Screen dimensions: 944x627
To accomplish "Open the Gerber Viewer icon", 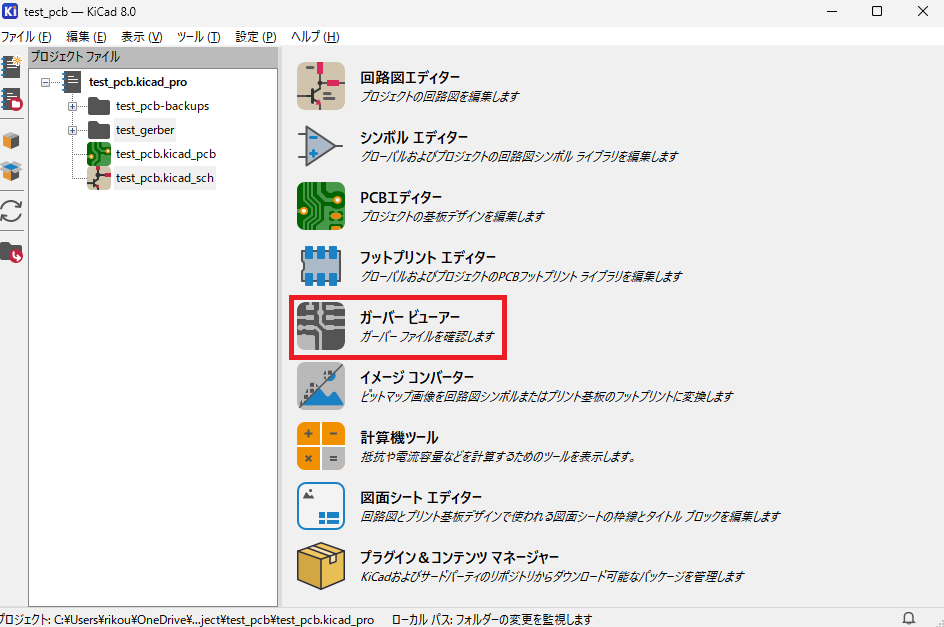I will click(321, 326).
